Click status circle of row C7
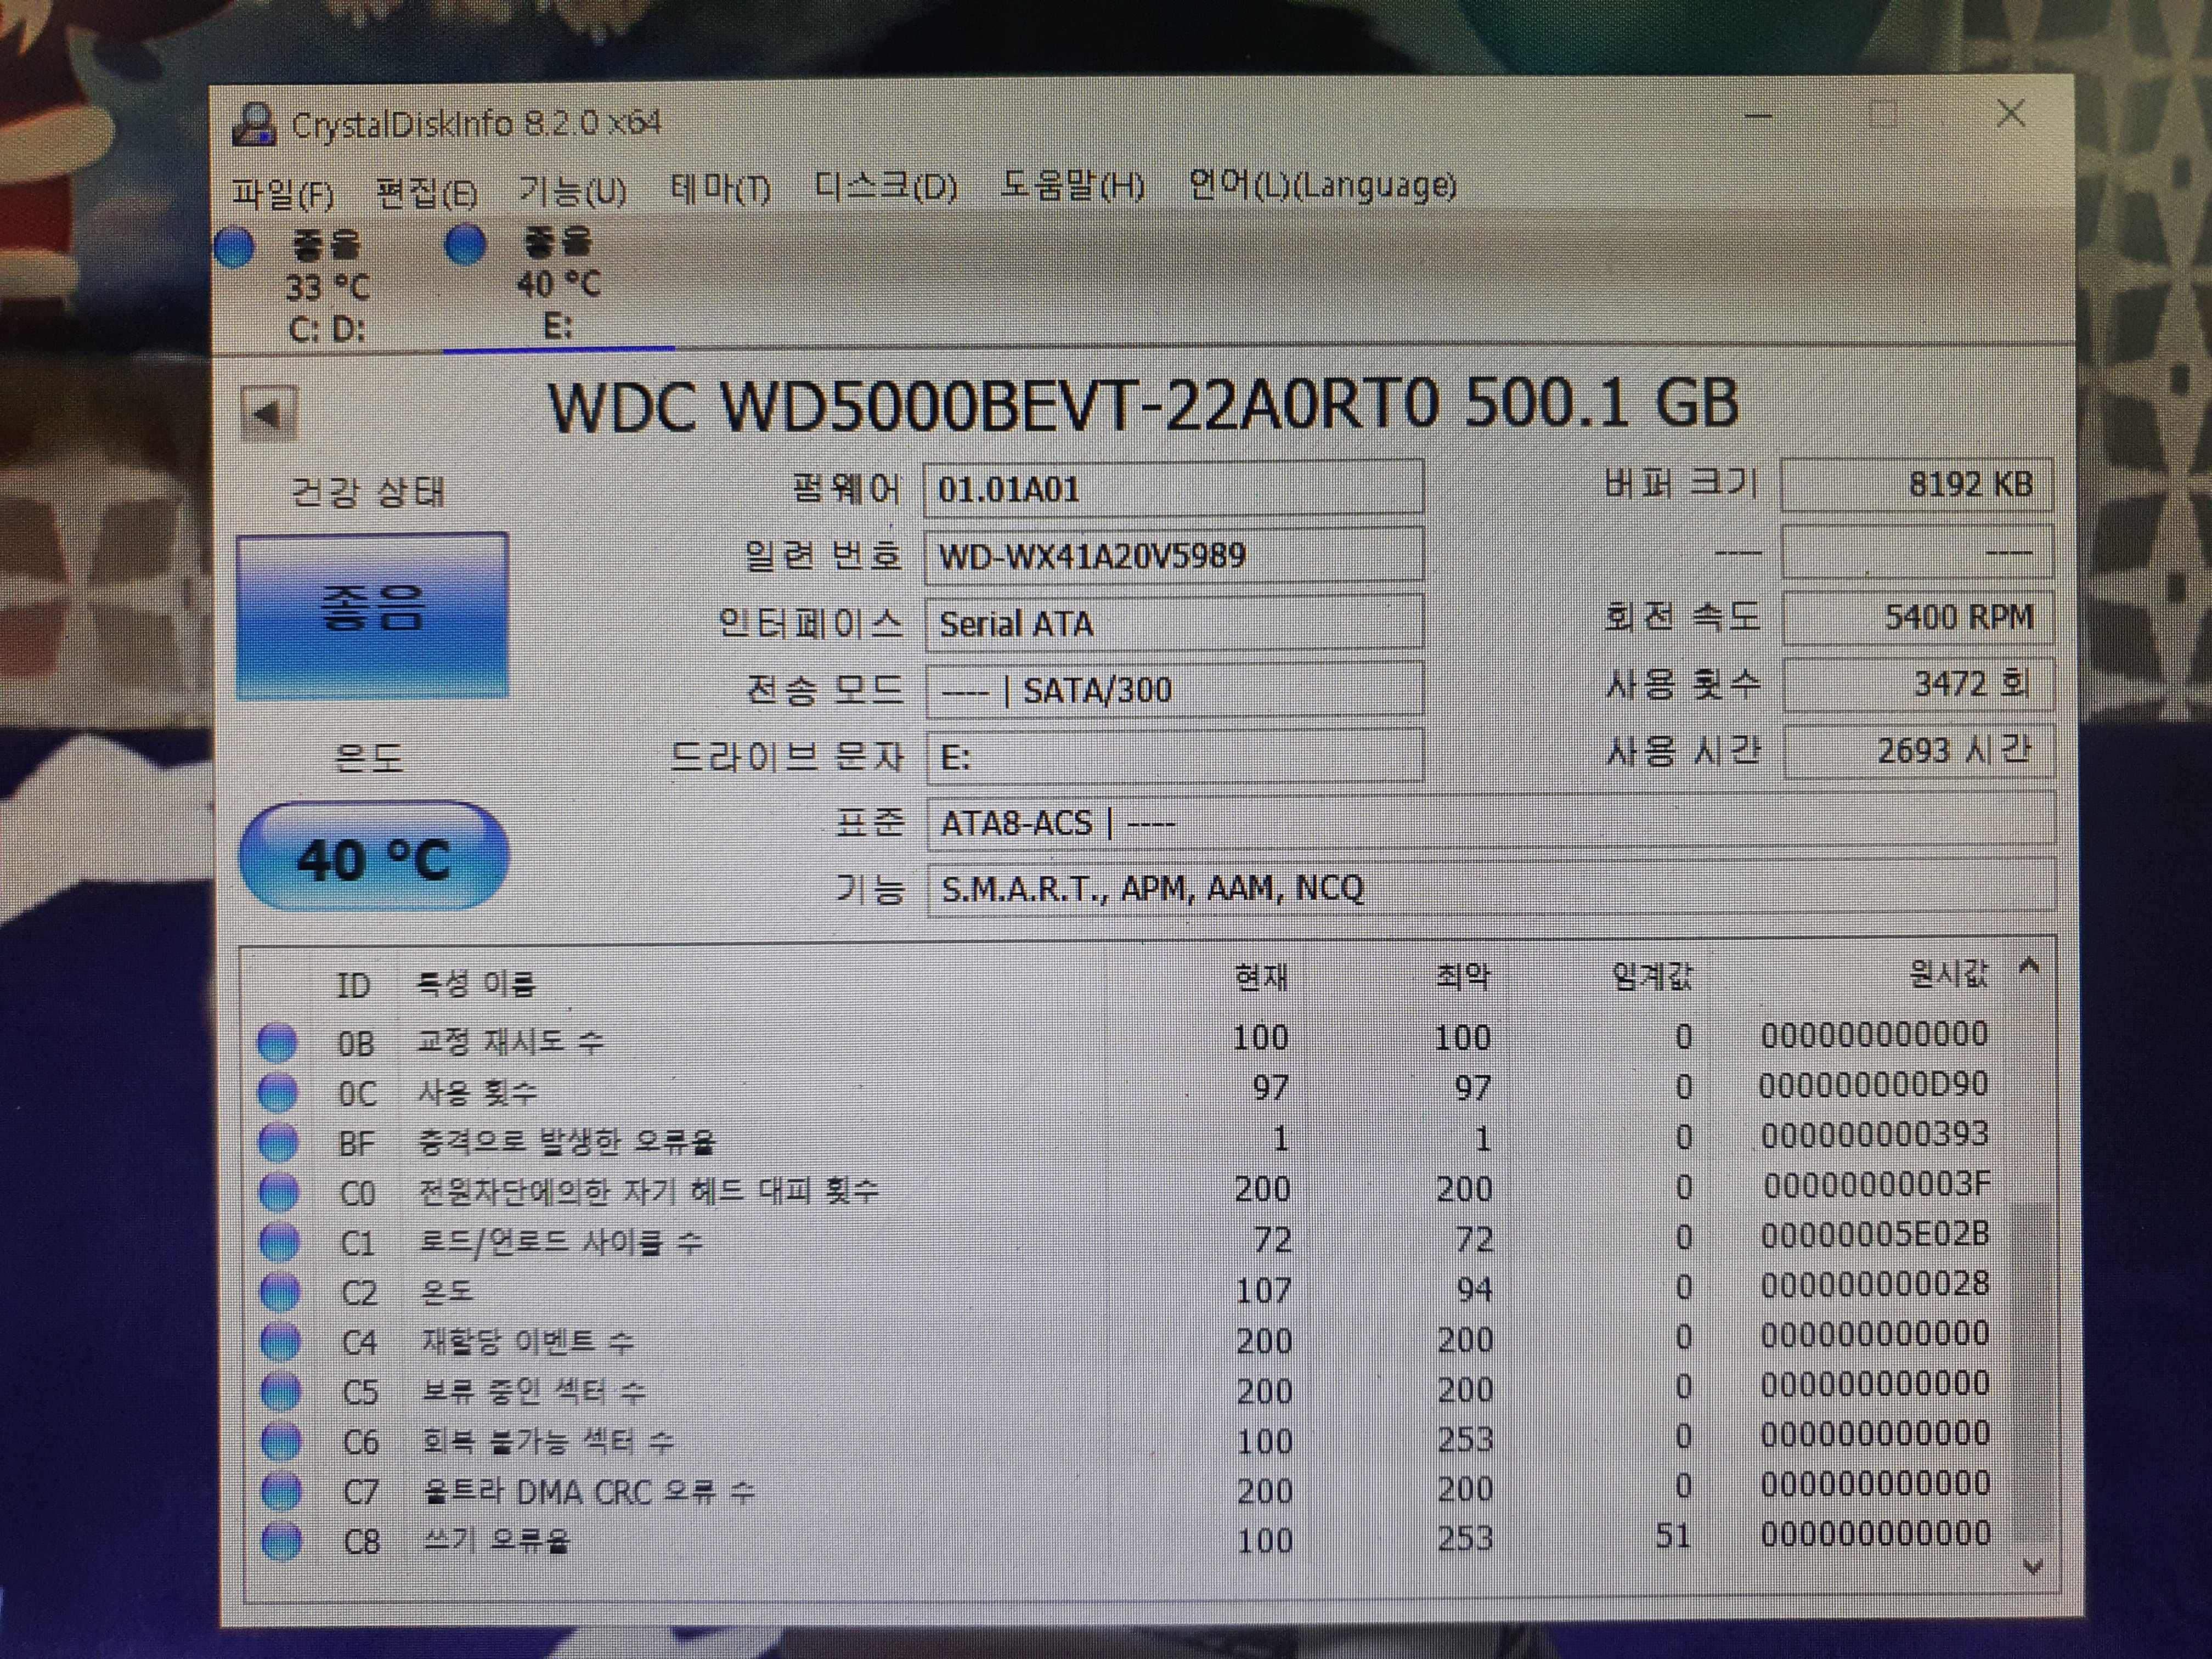This screenshot has height=1659, width=2212. [281, 1492]
